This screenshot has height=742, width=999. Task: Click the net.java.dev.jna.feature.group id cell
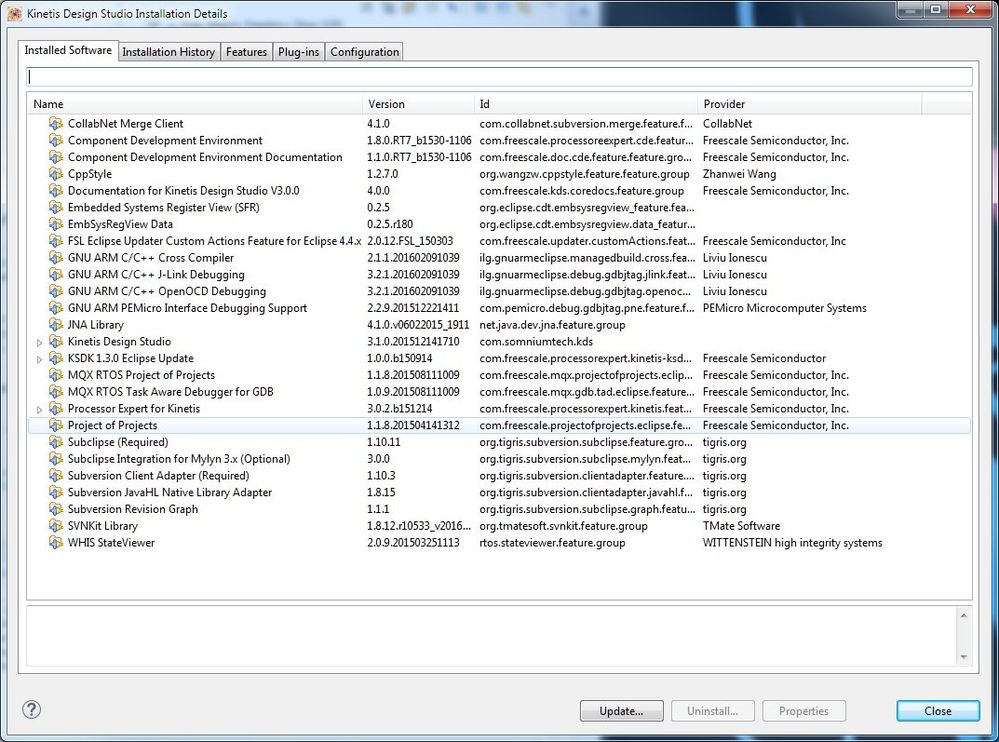click(x=552, y=325)
